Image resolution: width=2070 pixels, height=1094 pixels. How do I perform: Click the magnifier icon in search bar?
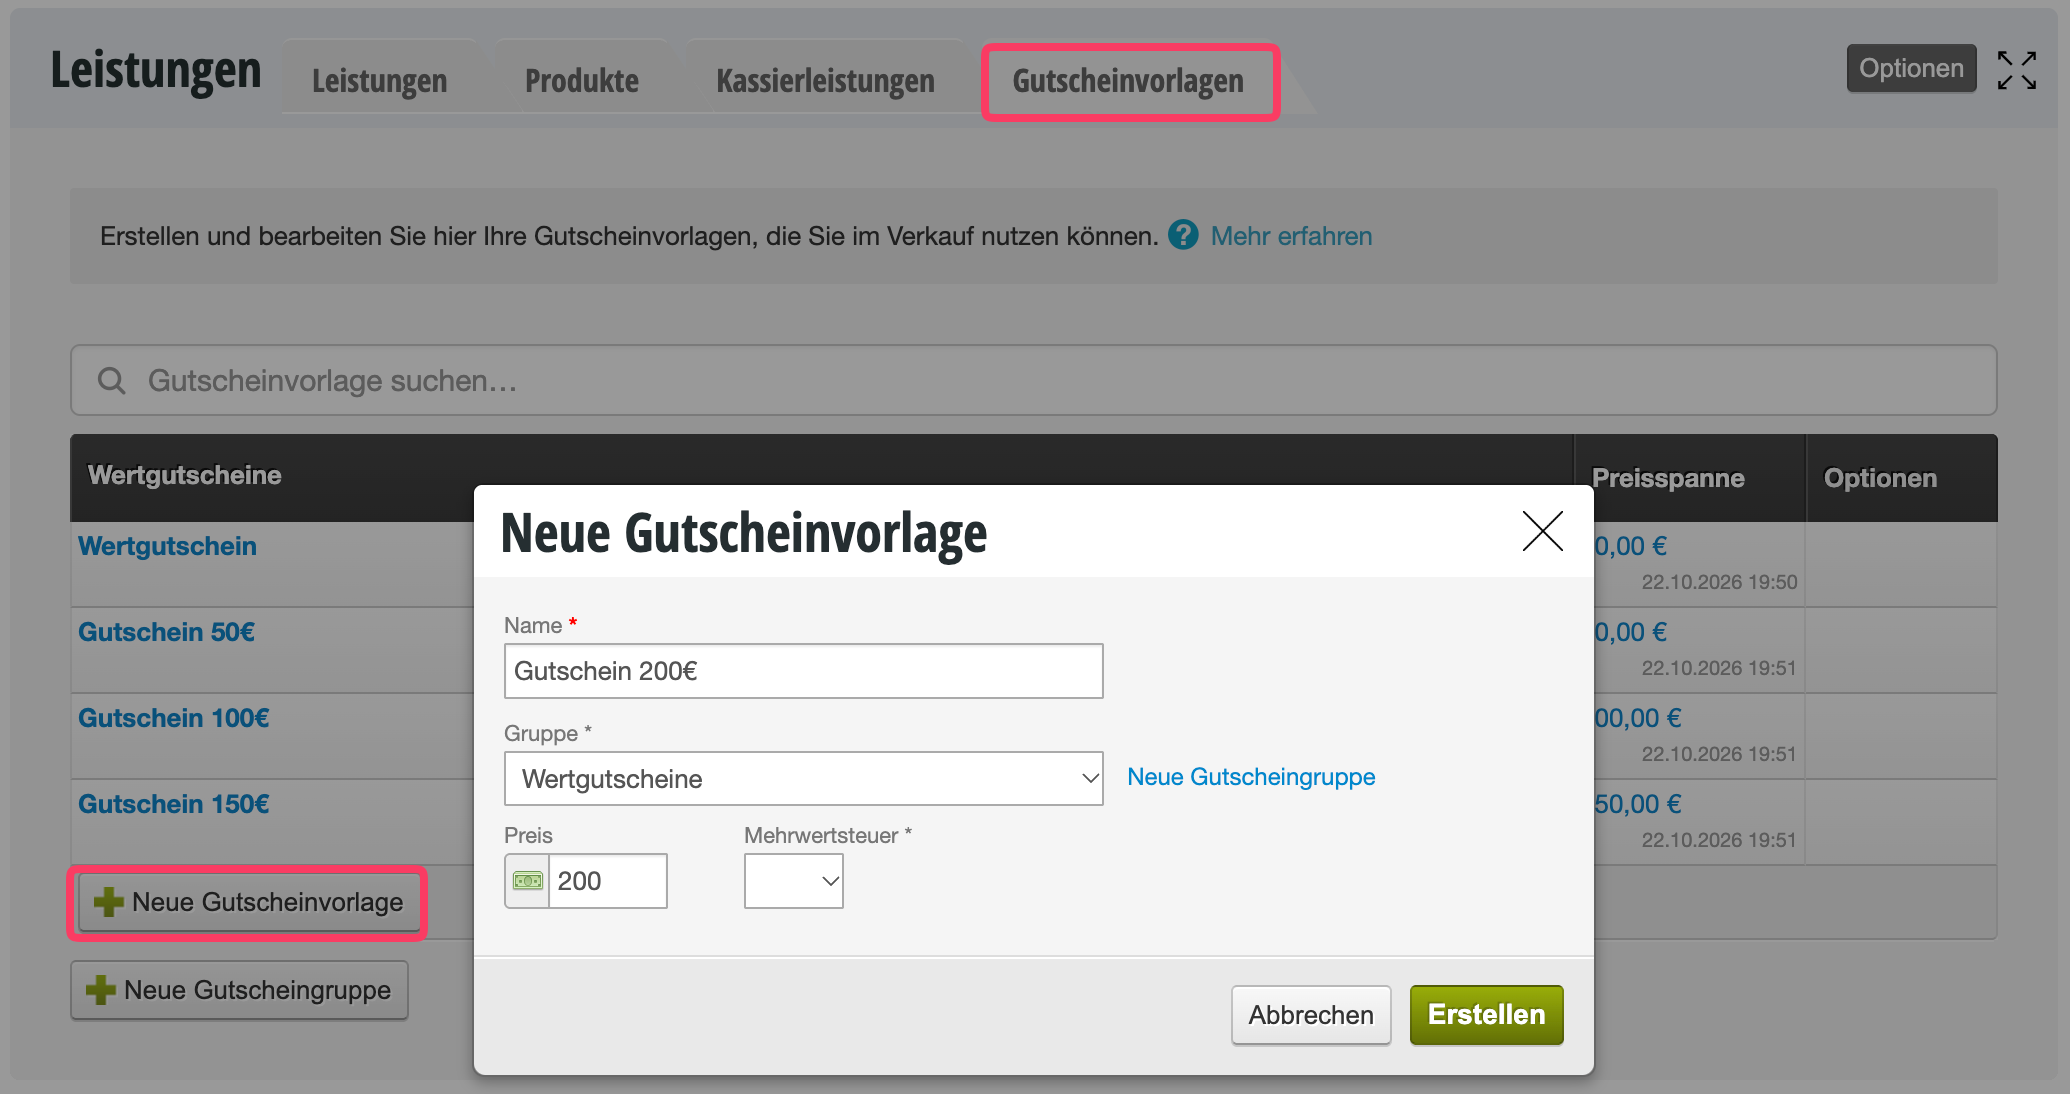[111, 380]
